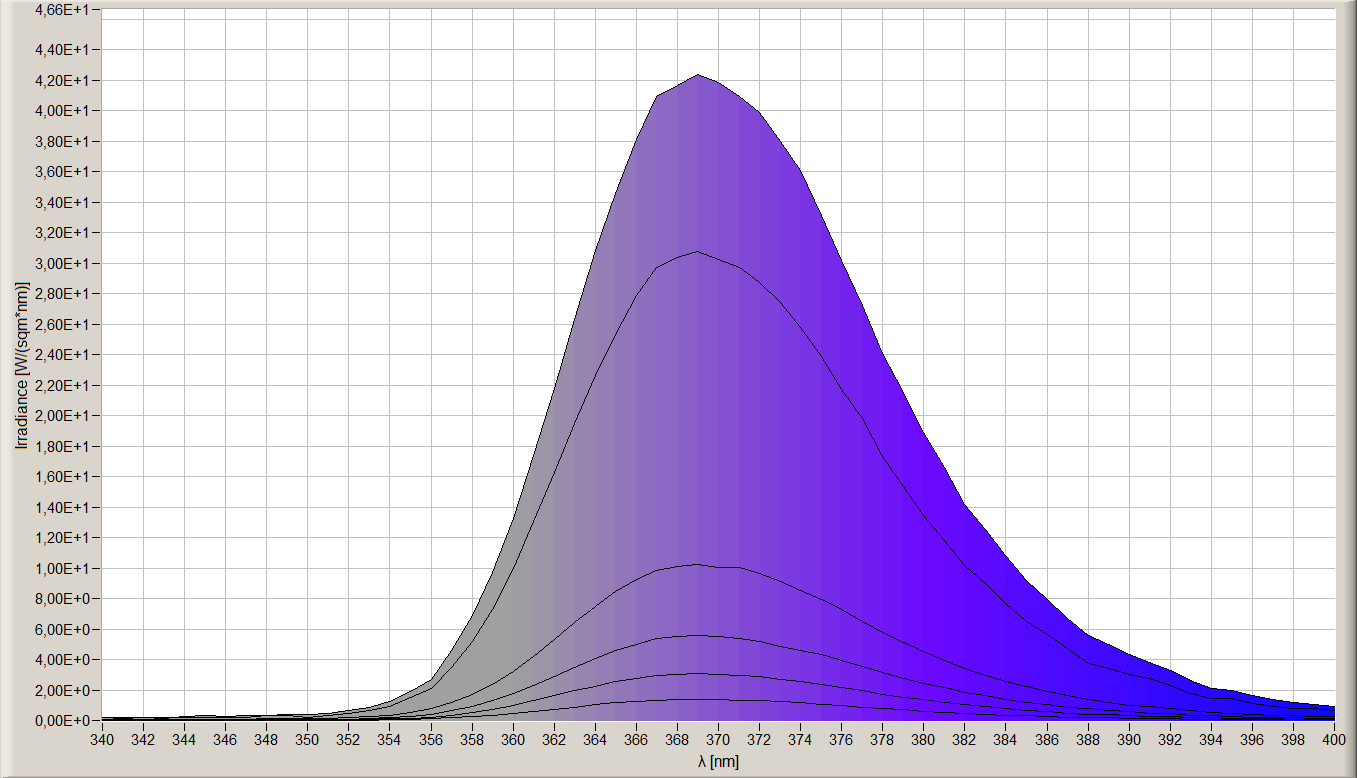The image size is (1357, 778).
Task: Select wavelength tick label '392'
Action: 1170,740
